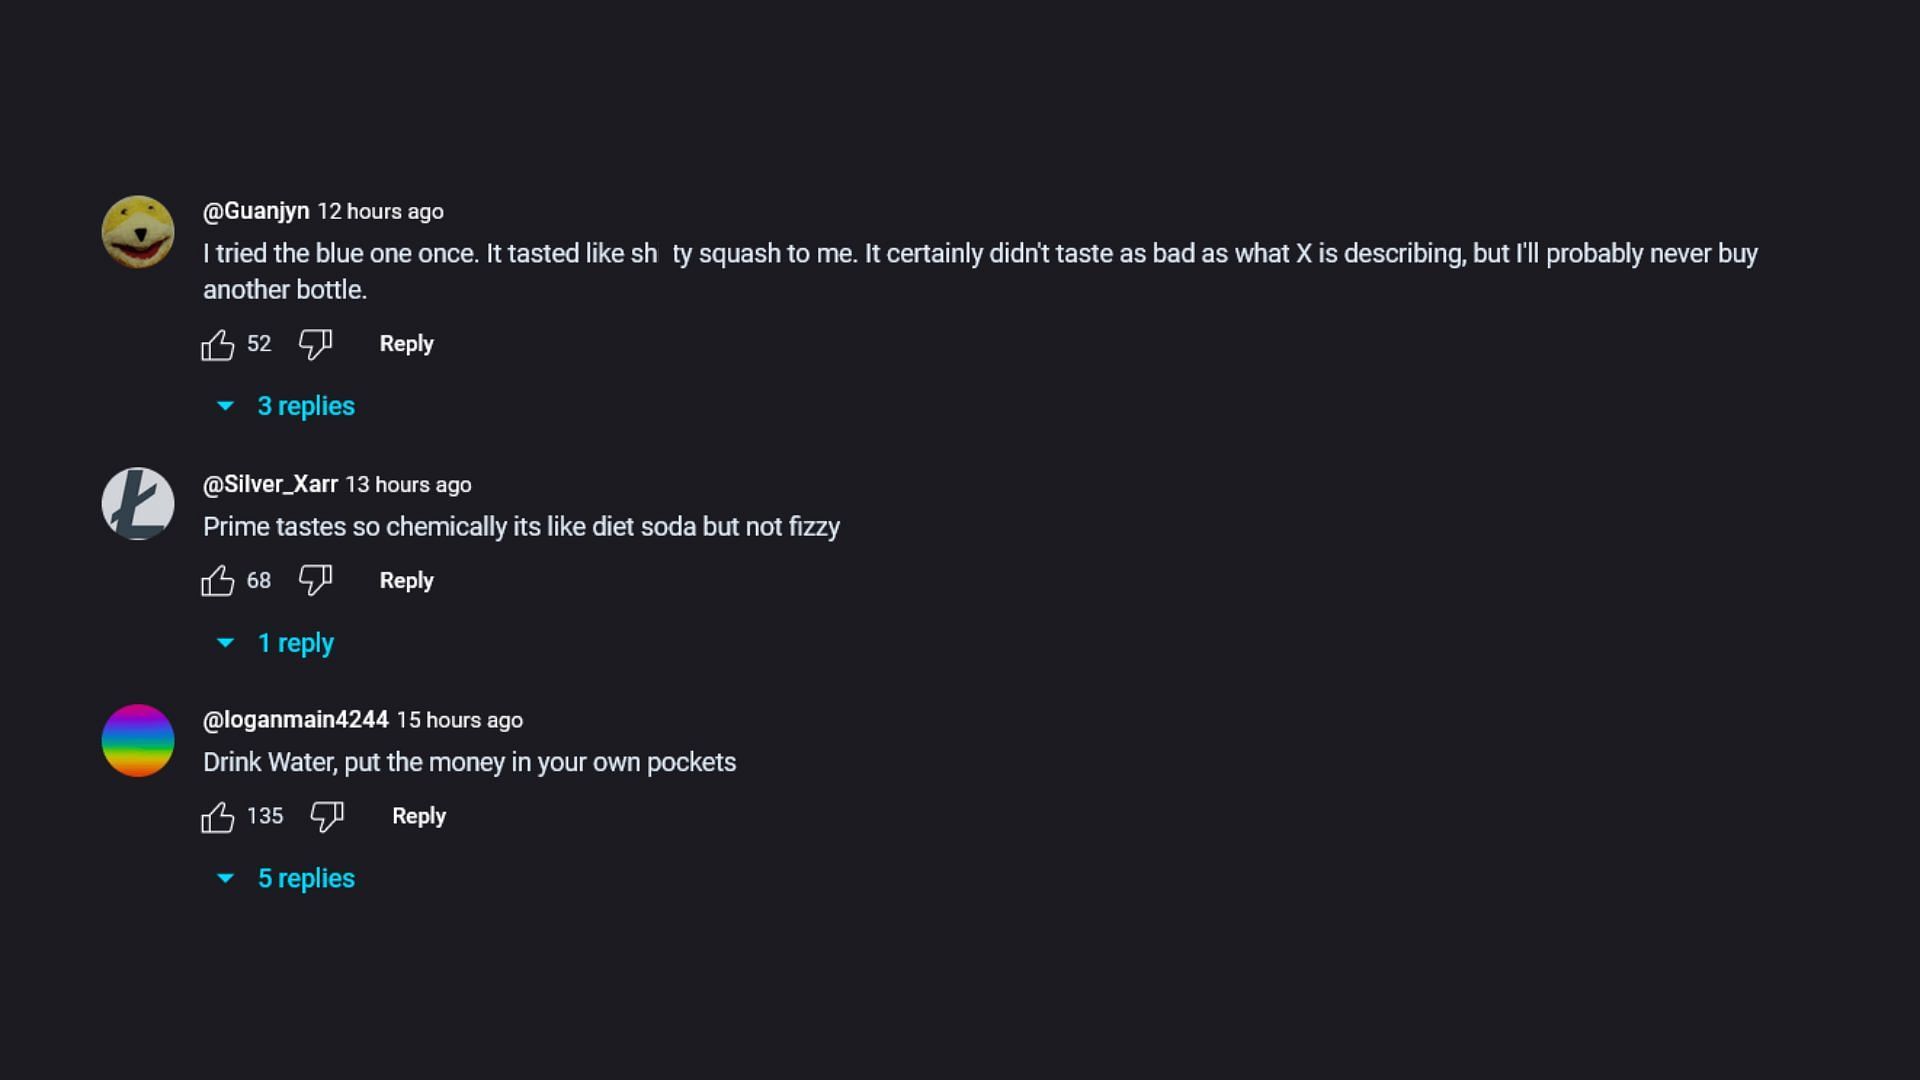The image size is (1920, 1080).
Task: Click the '15 hours ago' timestamp
Action: [x=460, y=721]
